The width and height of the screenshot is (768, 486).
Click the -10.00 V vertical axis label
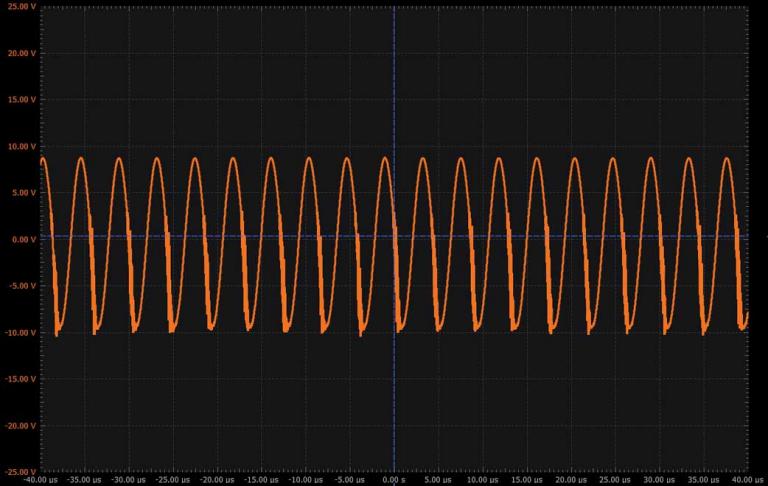tap(19, 332)
